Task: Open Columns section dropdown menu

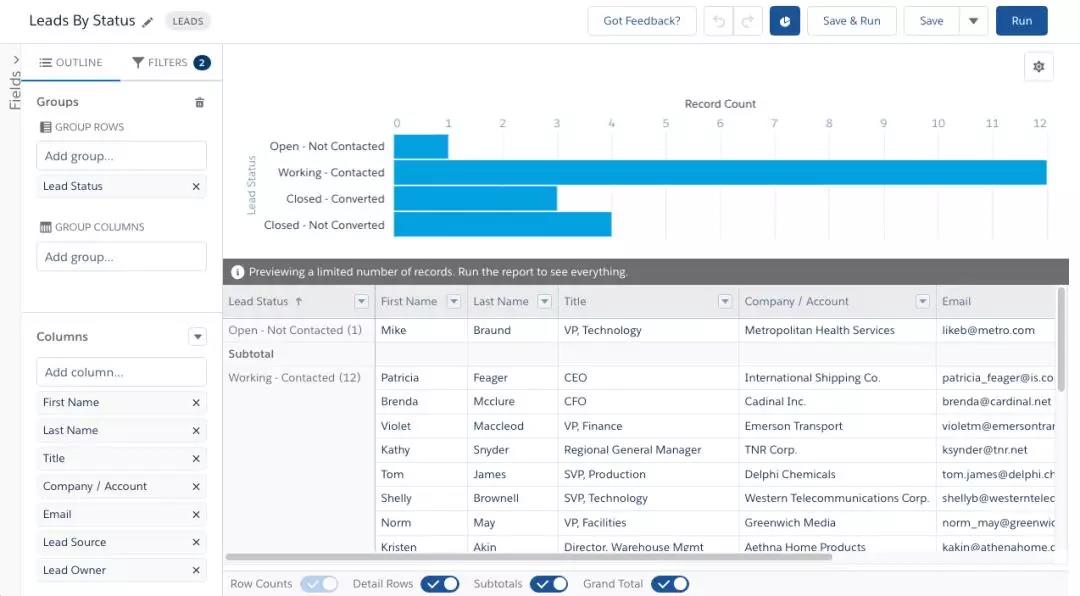Action: point(197,337)
